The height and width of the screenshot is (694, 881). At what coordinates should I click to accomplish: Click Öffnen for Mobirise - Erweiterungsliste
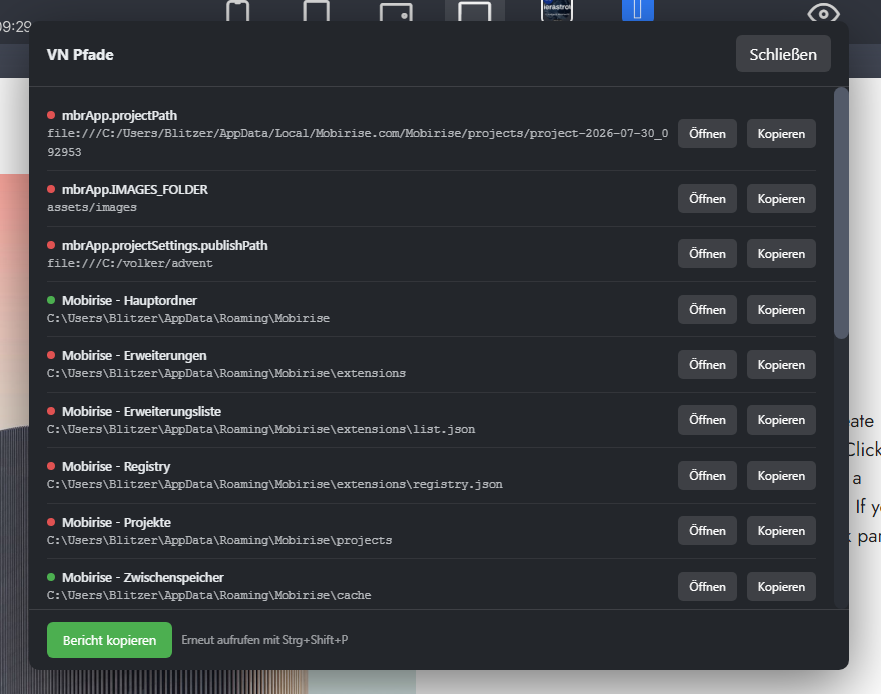707,420
